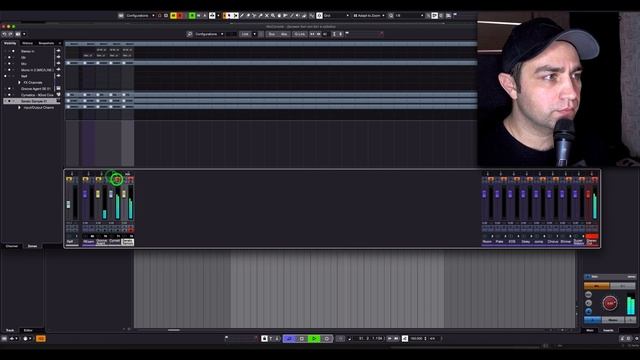The image size is (640, 360).
Task: Click the red button atop the Stereo Sampler channel
Action: click(x=131, y=179)
